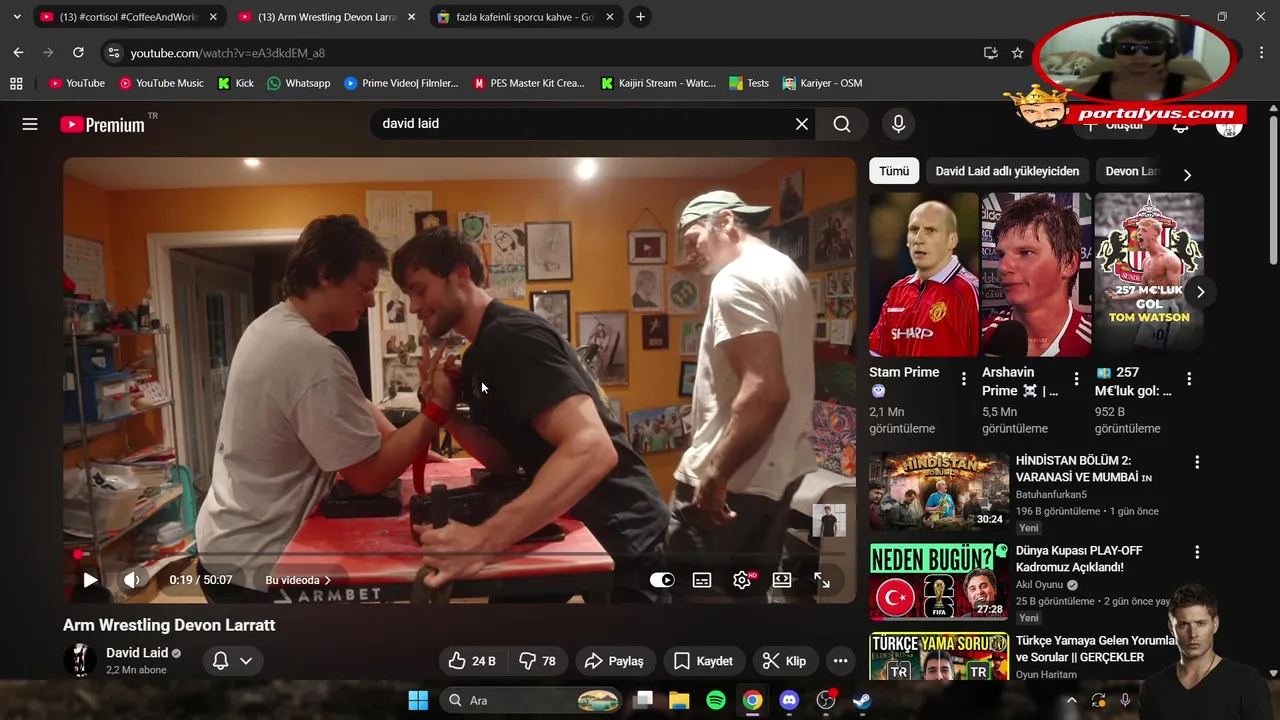Viewport: 1280px width, 720px height.
Task: Open the player settings gear
Action: pos(742,580)
